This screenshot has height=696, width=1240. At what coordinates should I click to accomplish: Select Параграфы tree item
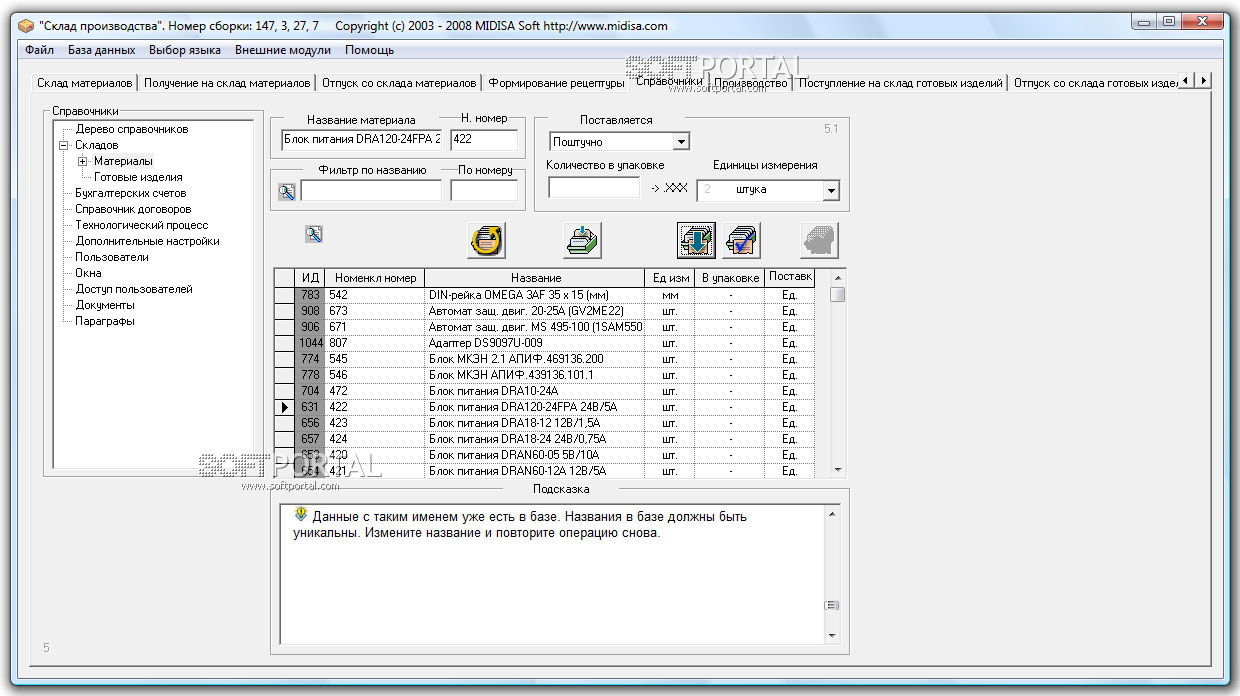coord(104,321)
